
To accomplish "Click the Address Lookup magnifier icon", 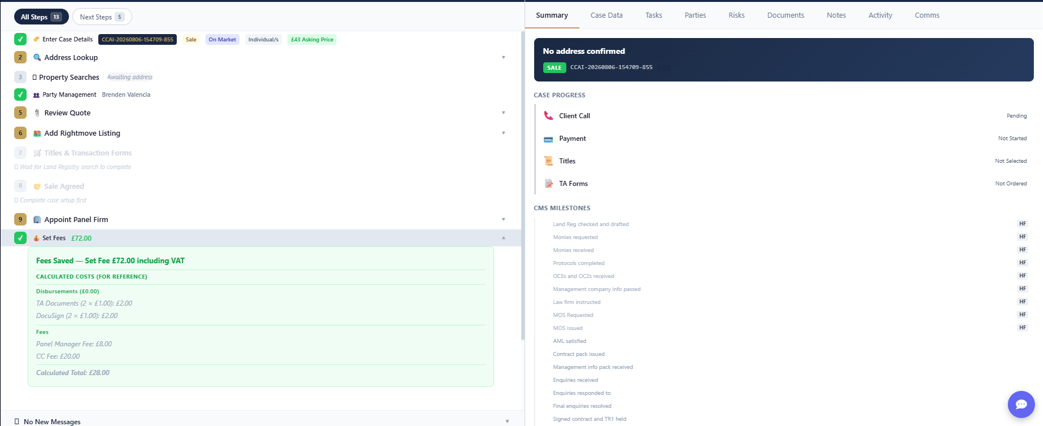I will [x=37, y=58].
